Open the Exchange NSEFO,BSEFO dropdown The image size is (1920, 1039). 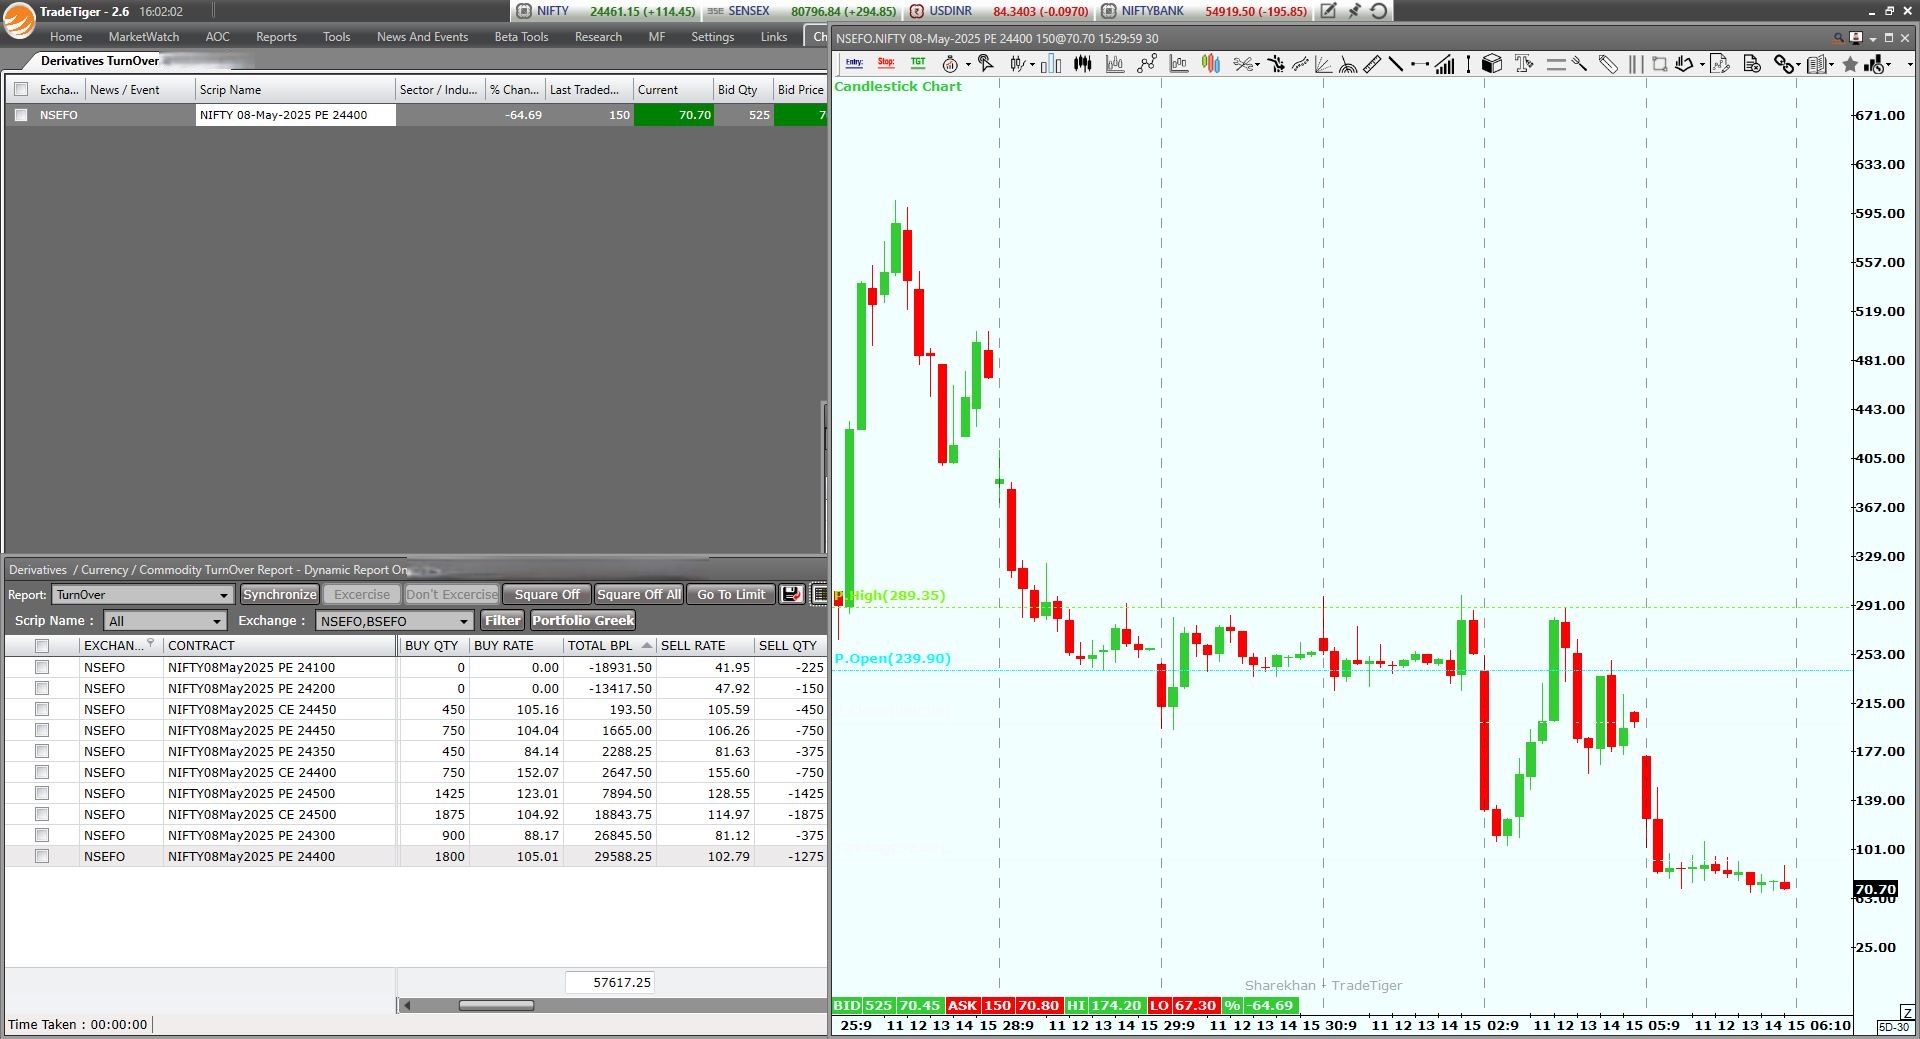click(x=393, y=621)
